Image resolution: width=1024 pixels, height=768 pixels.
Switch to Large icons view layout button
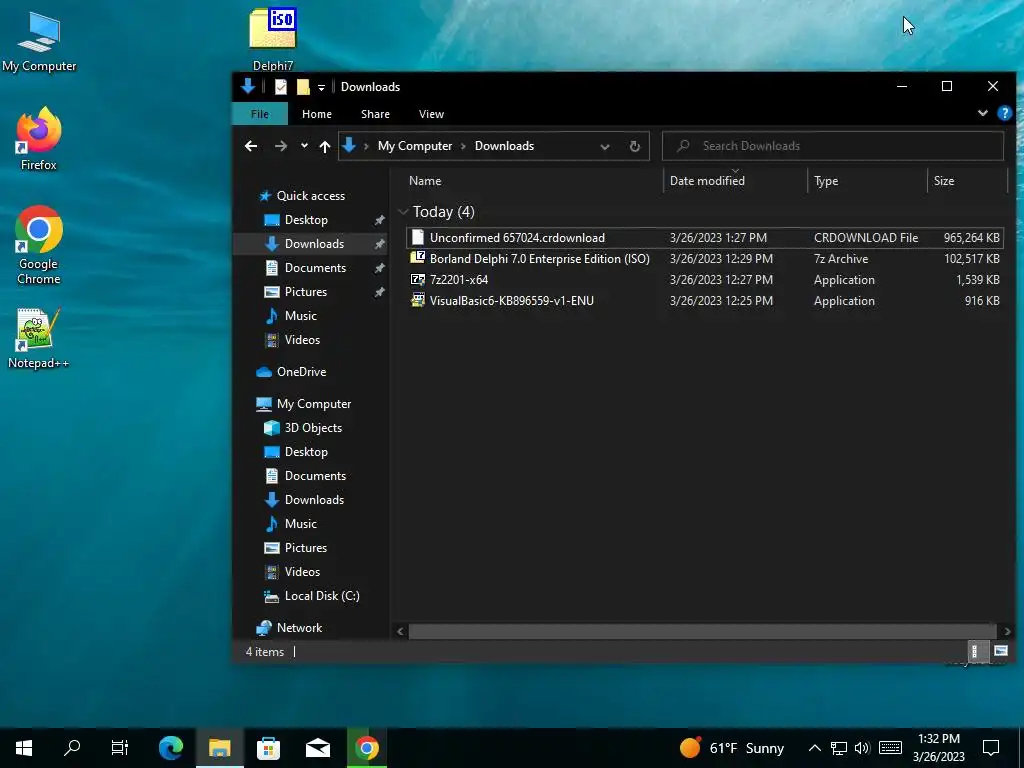coord(1000,651)
